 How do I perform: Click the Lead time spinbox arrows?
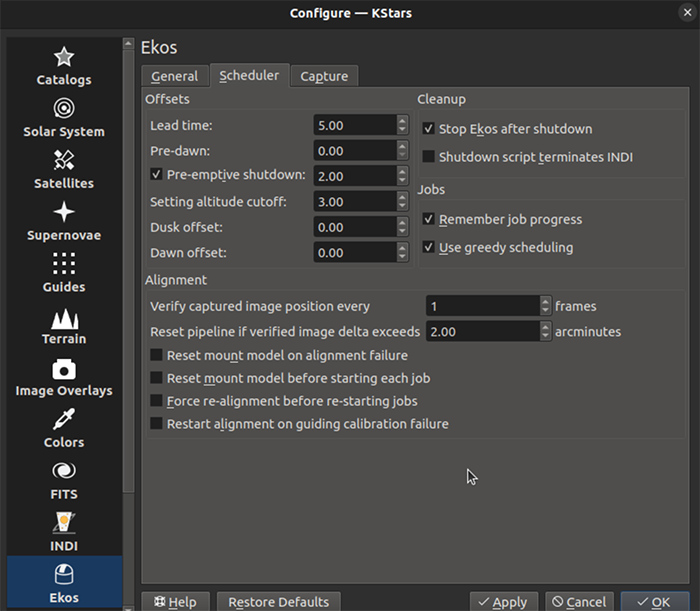point(402,126)
